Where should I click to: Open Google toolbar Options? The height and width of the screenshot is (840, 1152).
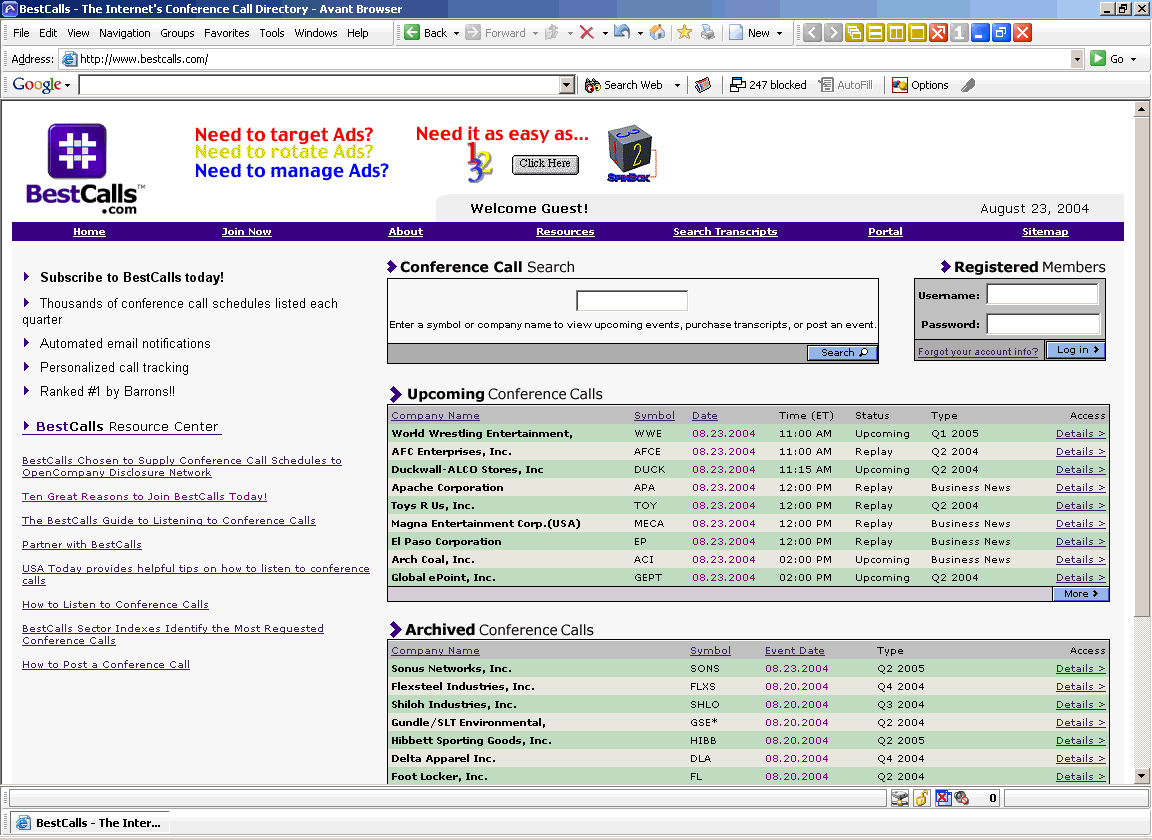click(x=920, y=85)
